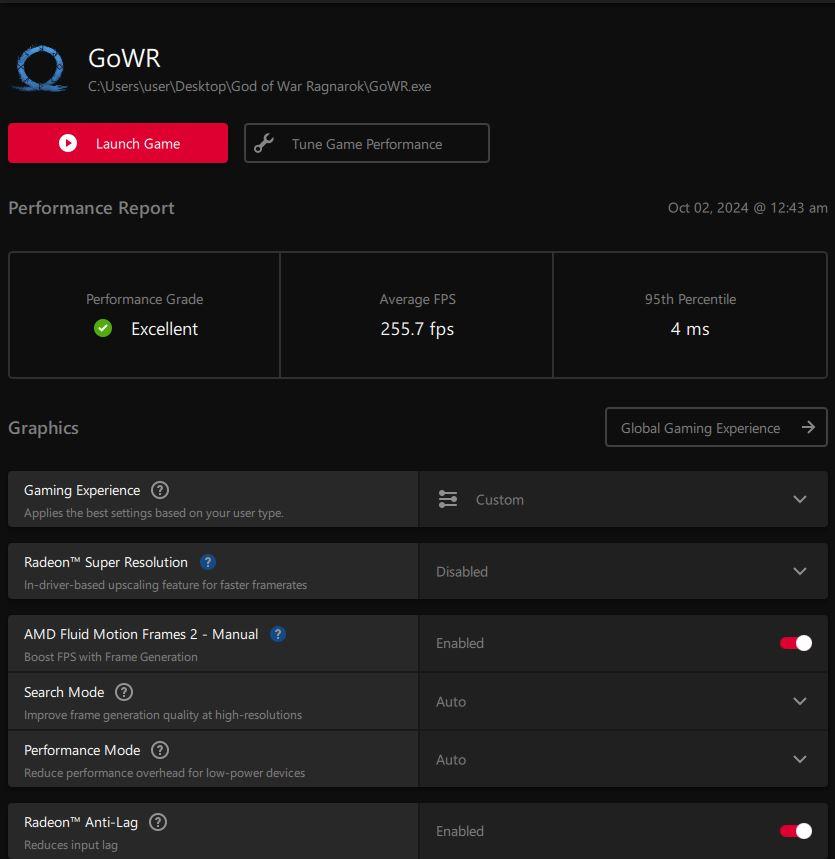
Task: Click the 95th Percentile stat panel
Action: coord(690,315)
